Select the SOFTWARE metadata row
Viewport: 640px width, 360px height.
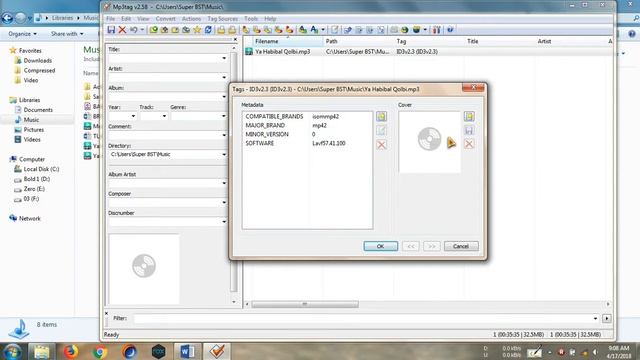pyautogui.click(x=307, y=143)
